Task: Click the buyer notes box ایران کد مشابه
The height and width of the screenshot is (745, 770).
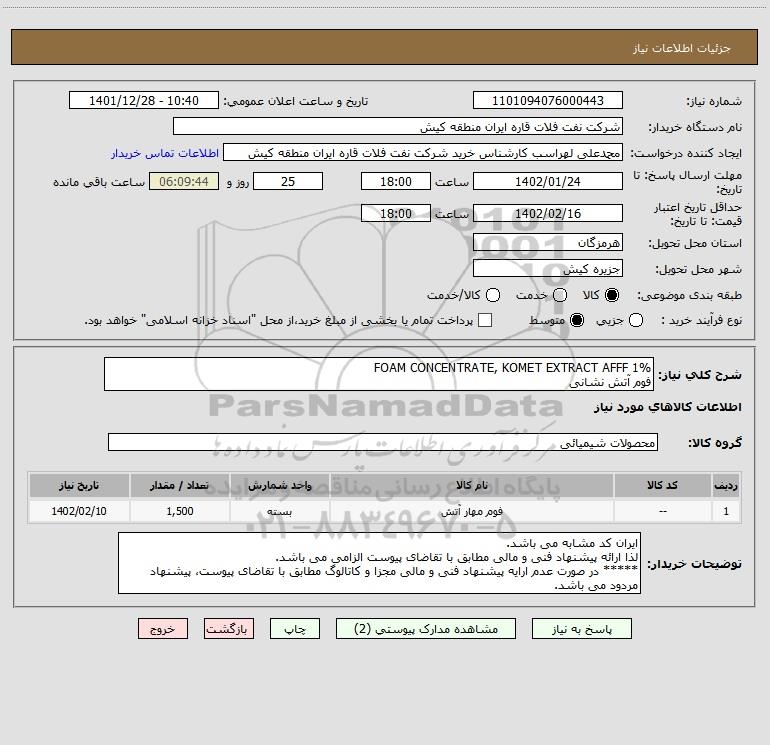Action: click(x=379, y=563)
